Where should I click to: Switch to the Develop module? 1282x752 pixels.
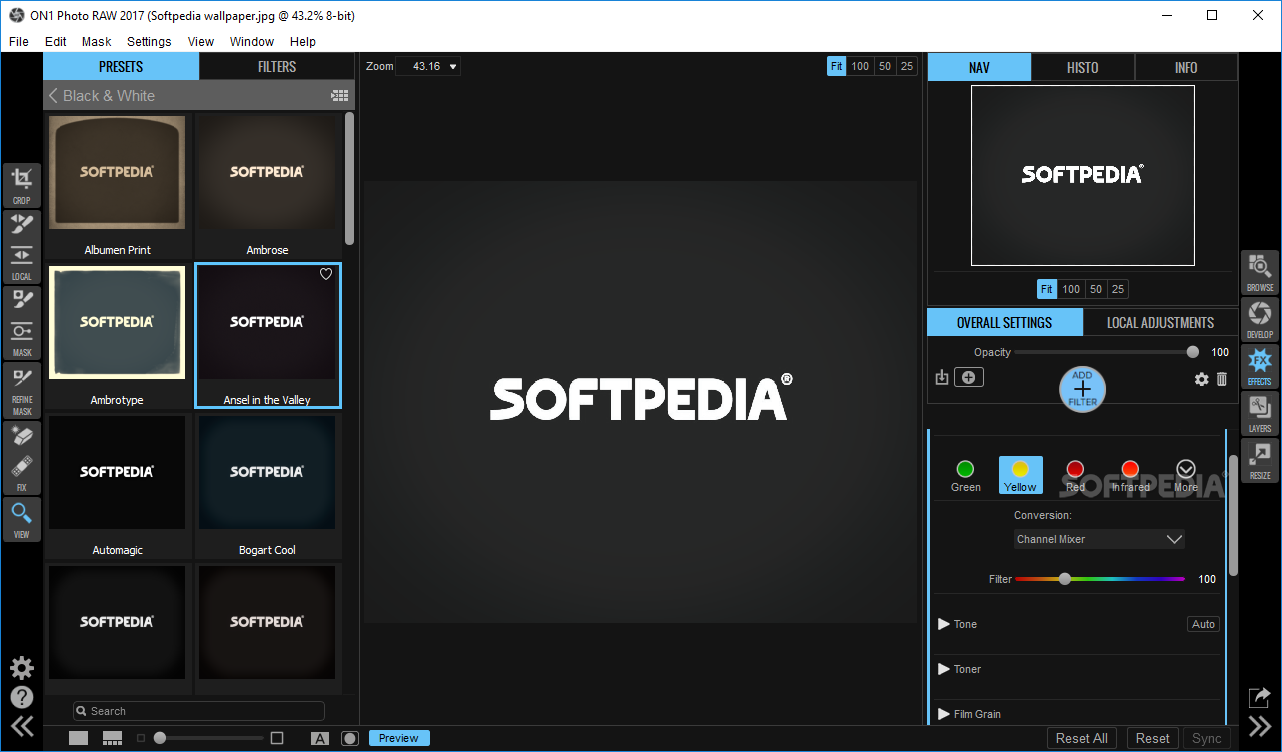1260,319
